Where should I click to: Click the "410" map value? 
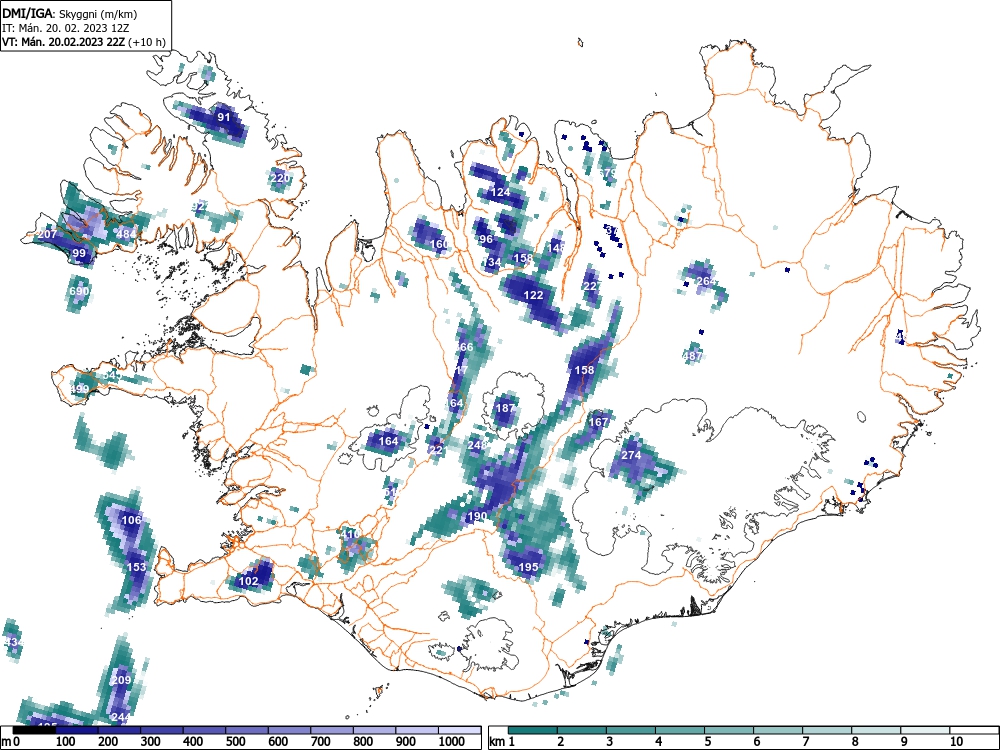351,534
